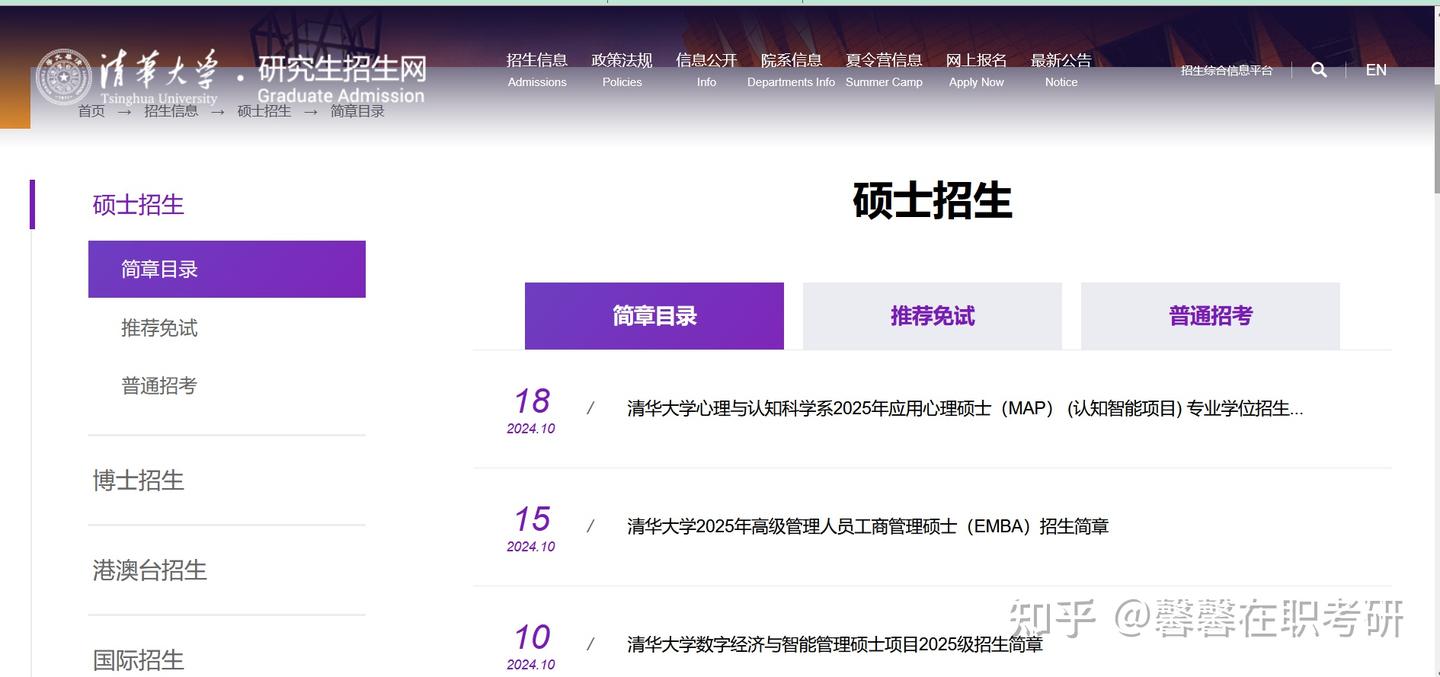This screenshot has width=1440, height=677.
Task: Switch to the 推荐免试 tab
Action: click(932, 316)
